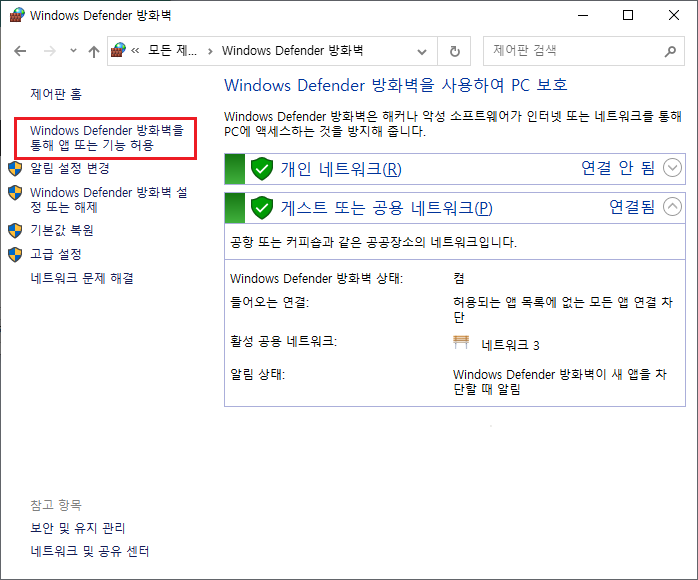
Task: Open 네트워크 문제 해결 link
Action: coord(82,278)
